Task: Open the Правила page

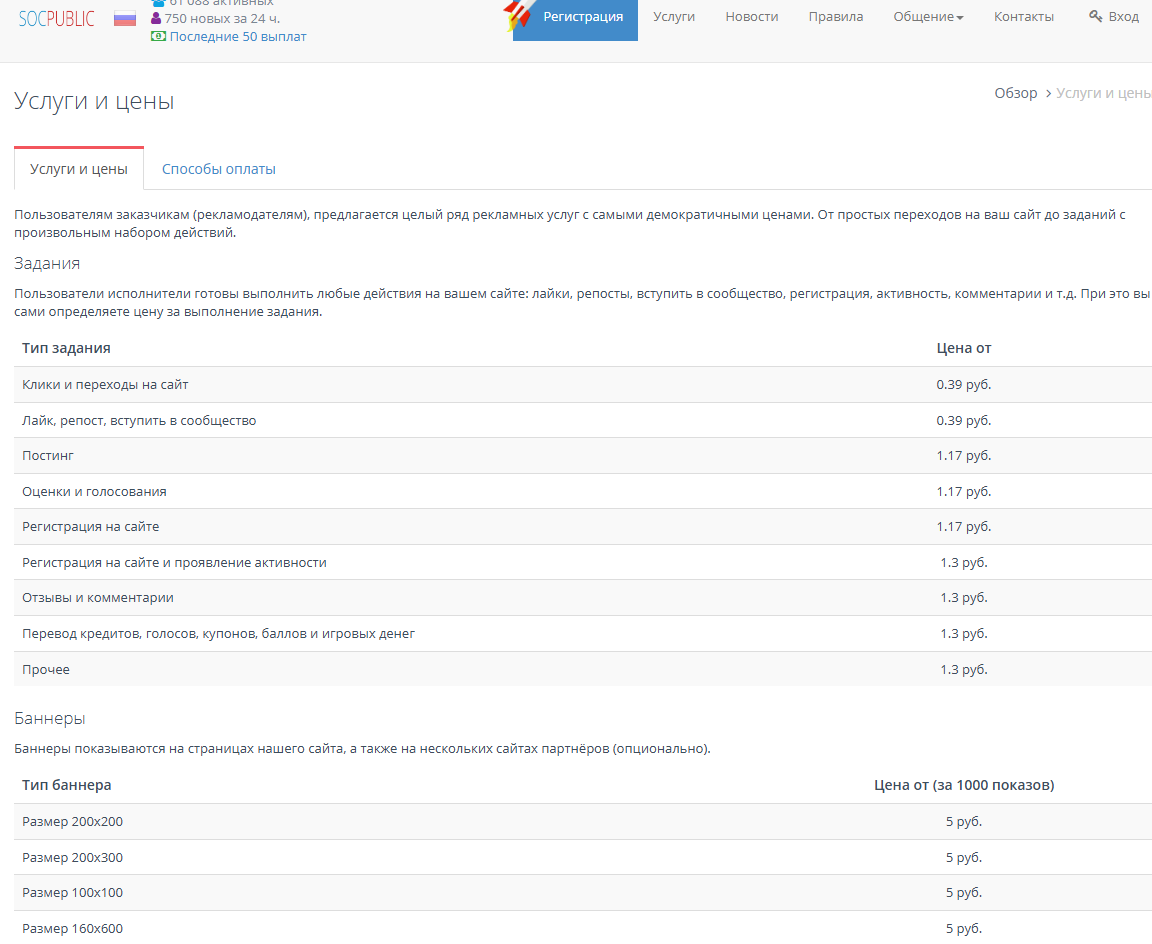Action: click(835, 16)
